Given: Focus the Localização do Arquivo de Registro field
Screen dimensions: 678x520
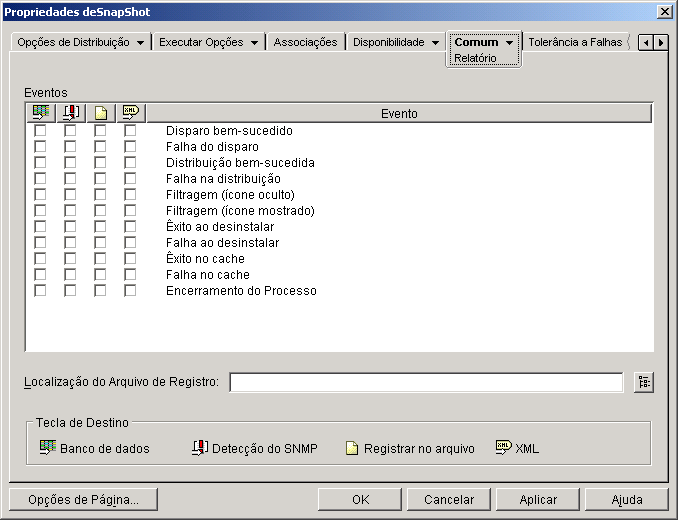Looking at the screenshot, I should point(426,383).
